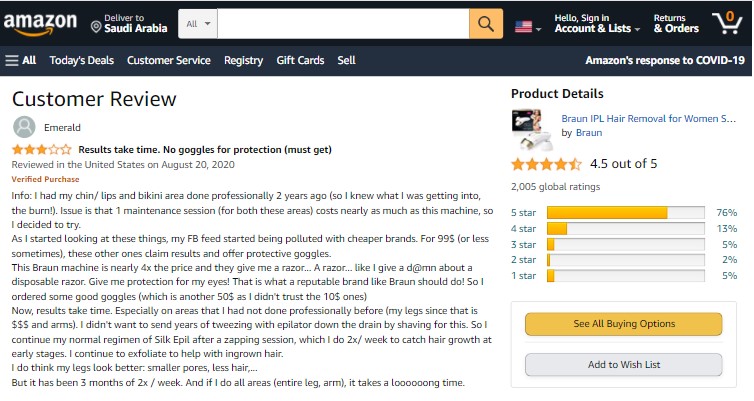Open the All search category dropdown
This screenshot has width=754, height=401.
click(198, 23)
